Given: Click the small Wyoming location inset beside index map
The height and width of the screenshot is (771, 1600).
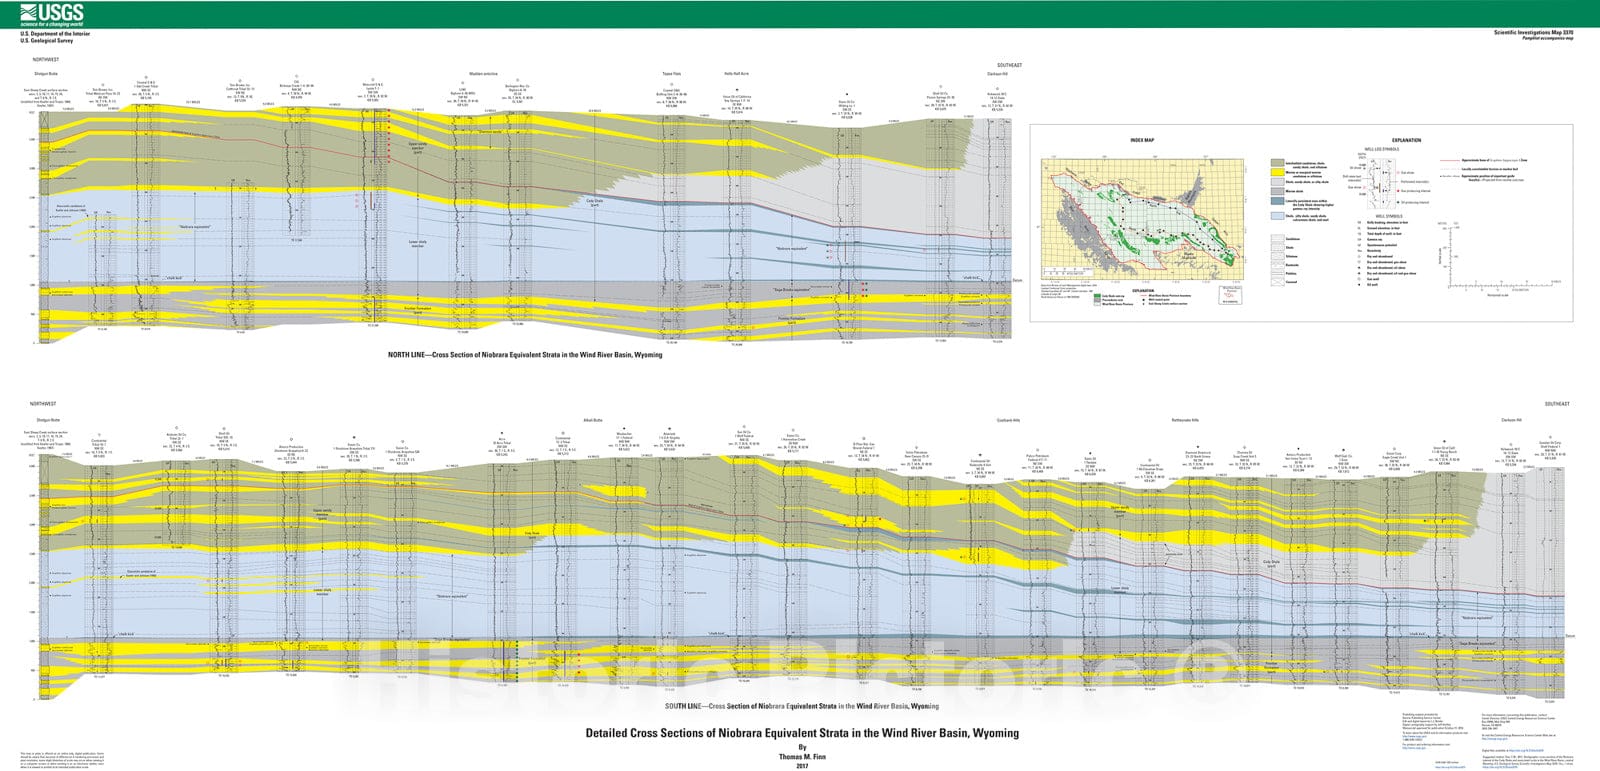Looking at the screenshot, I should [1230, 295].
